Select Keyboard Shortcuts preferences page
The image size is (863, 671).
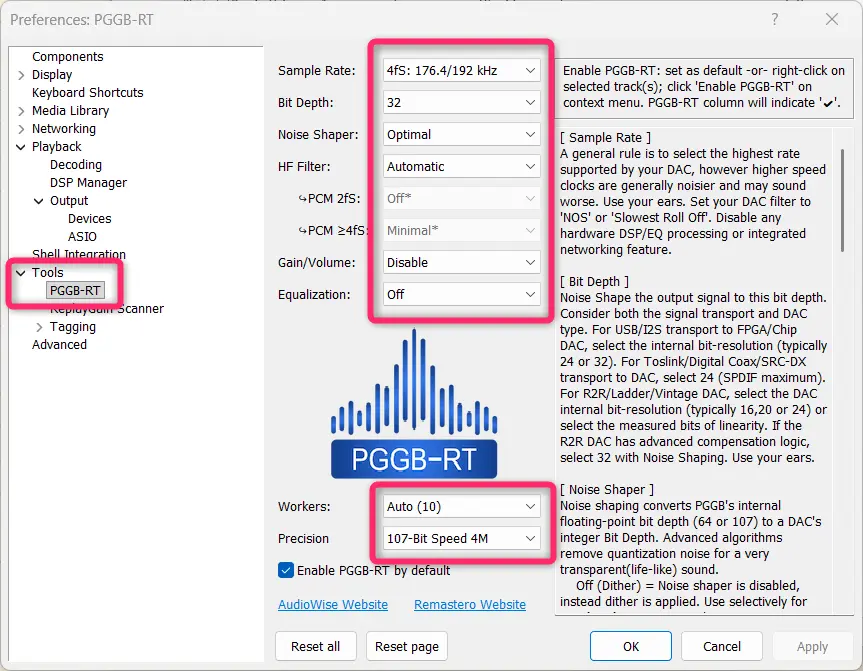point(87,93)
